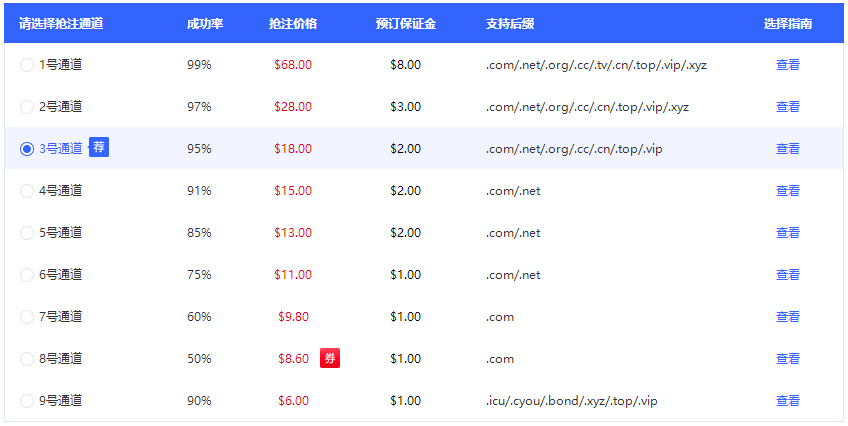Click the selected 3号通道 radio button
This screenshot has height=426, width=848.
pos(27,149)
